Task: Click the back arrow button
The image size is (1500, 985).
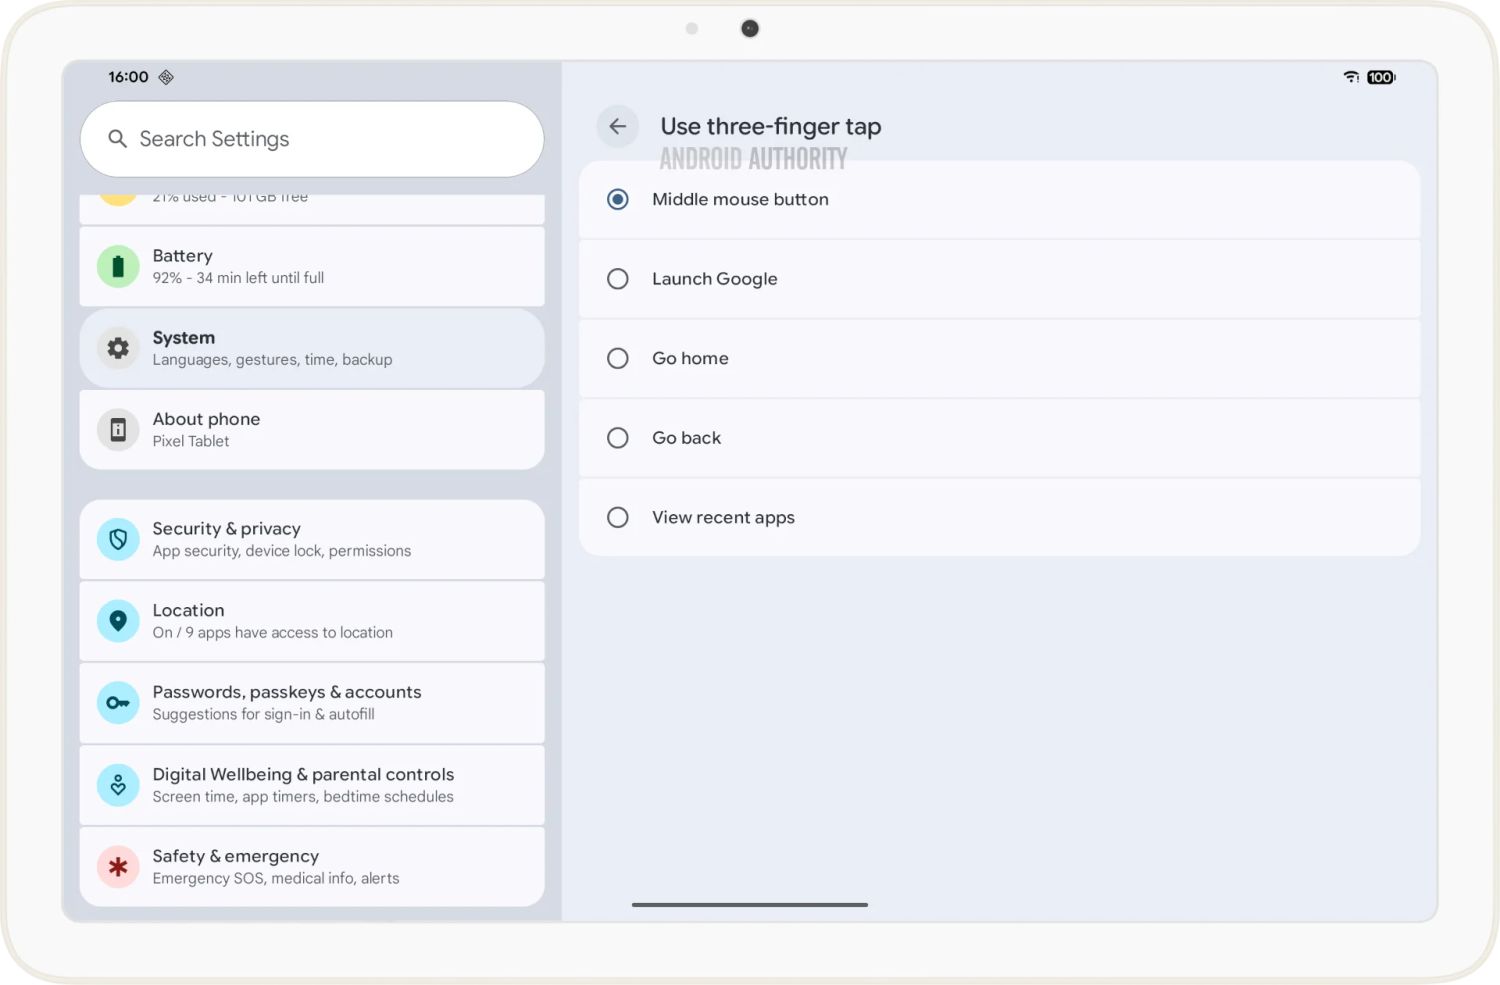Action: pyautogui.click(x=617, y=127)
